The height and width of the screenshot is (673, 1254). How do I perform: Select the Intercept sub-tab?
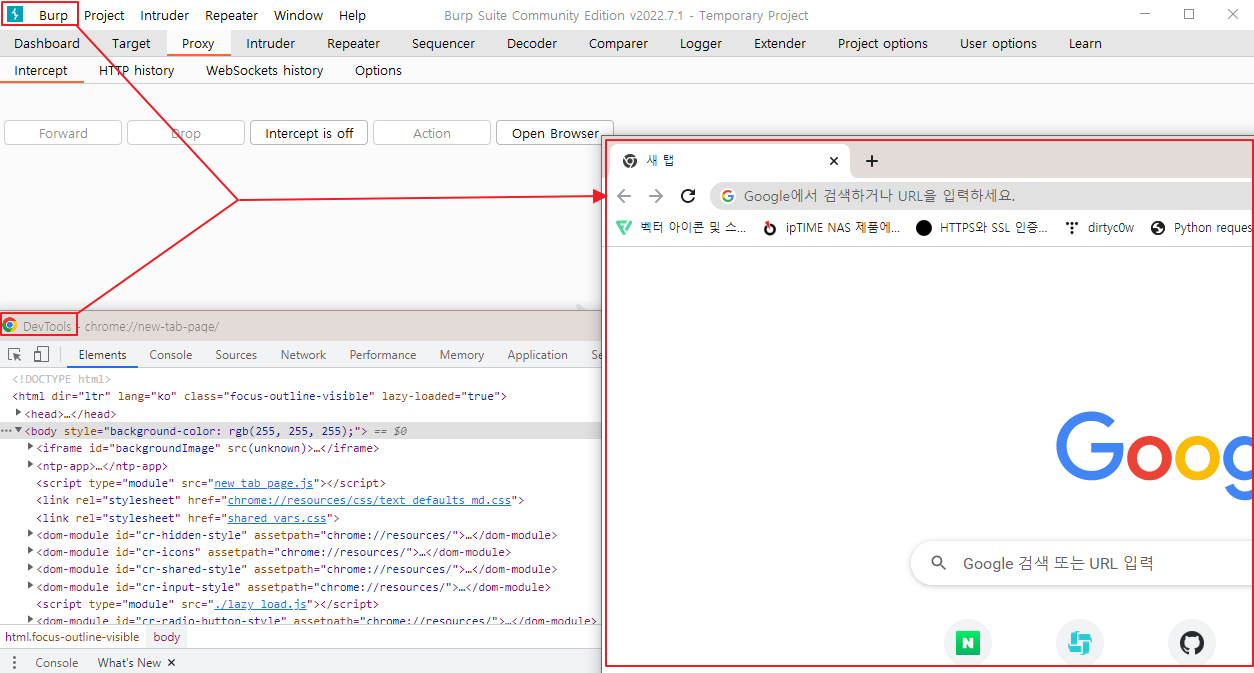[41, 70]
